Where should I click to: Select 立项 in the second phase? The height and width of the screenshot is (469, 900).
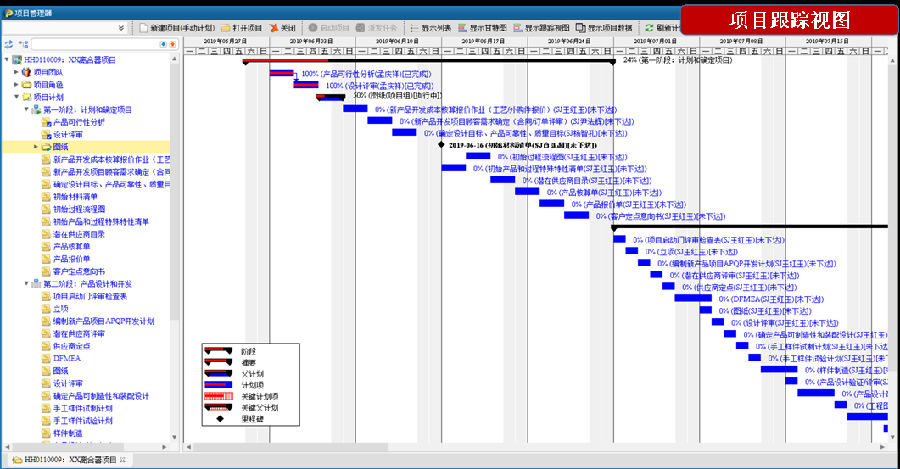[x=60, y=309]
